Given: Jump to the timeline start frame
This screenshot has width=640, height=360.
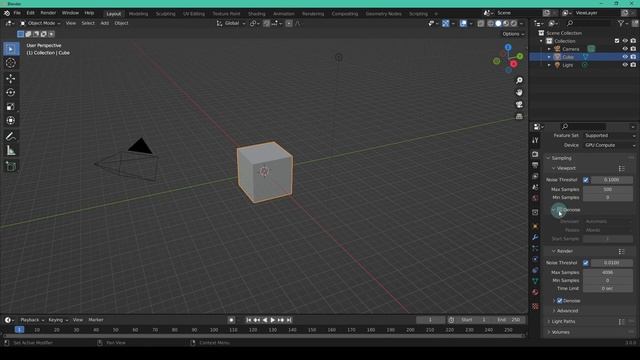Looking at the screenshot, I should coord(249,320).
